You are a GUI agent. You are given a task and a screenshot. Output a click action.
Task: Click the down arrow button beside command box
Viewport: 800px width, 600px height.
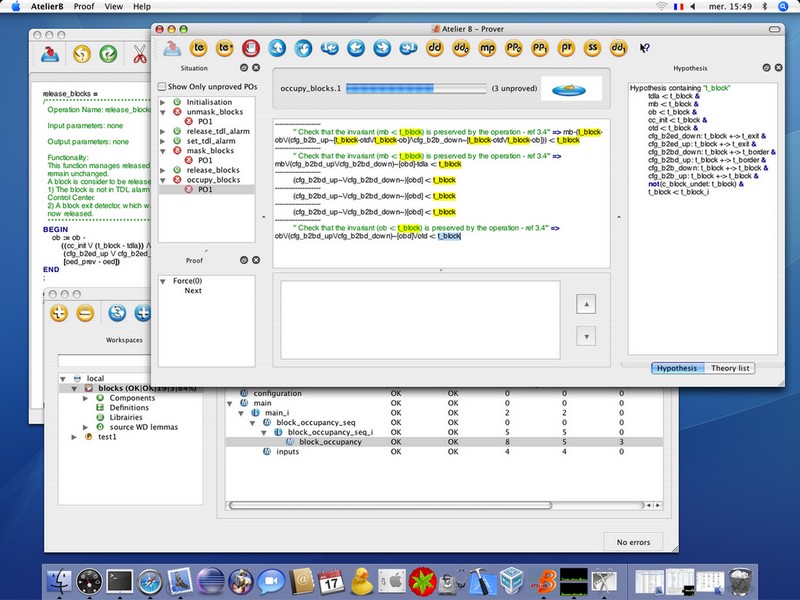(586, 337)
